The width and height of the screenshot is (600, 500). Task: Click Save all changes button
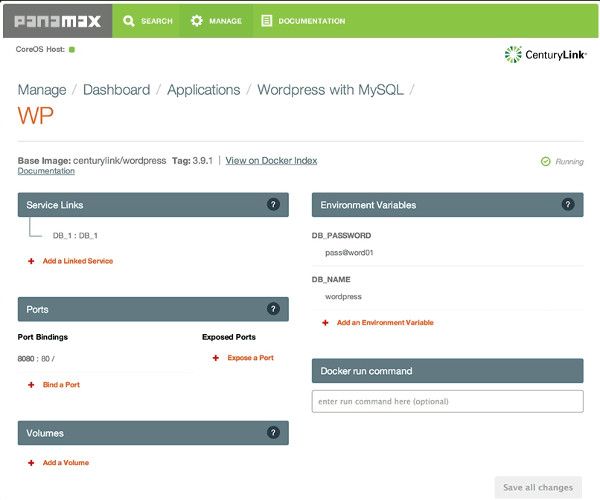(x=538, y=487)
